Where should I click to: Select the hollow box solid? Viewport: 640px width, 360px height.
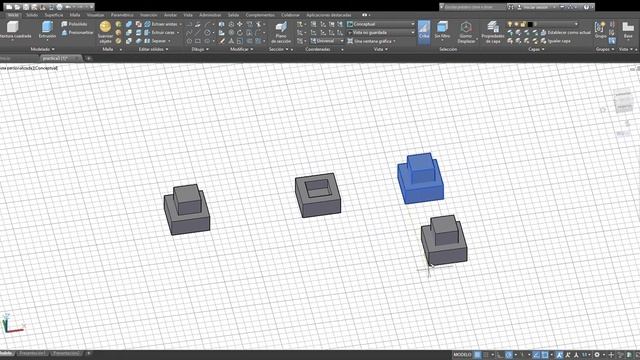pos(318,195)
